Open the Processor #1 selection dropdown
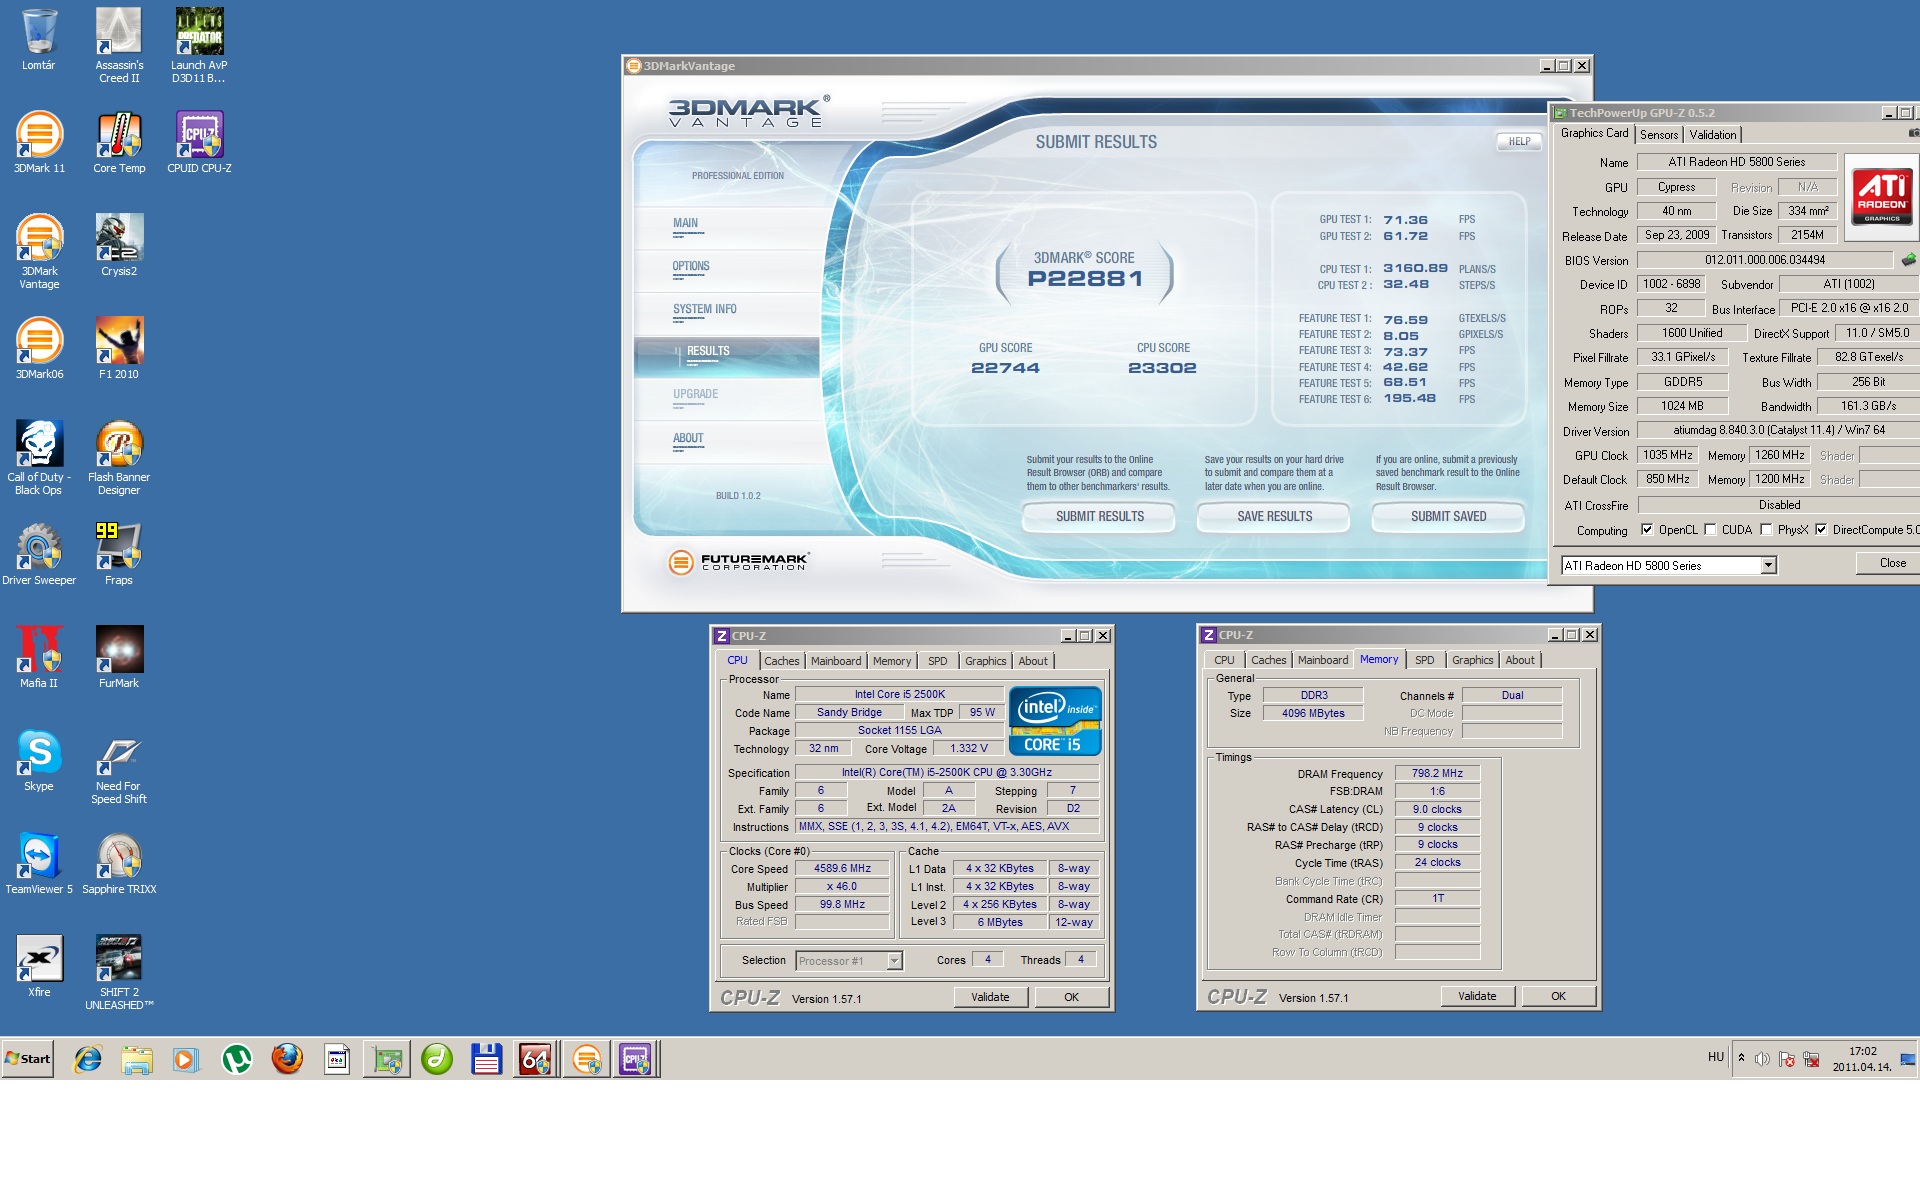Viewport: 1920px width, 1200px height. pyautogui.click(x=894, y=961)
